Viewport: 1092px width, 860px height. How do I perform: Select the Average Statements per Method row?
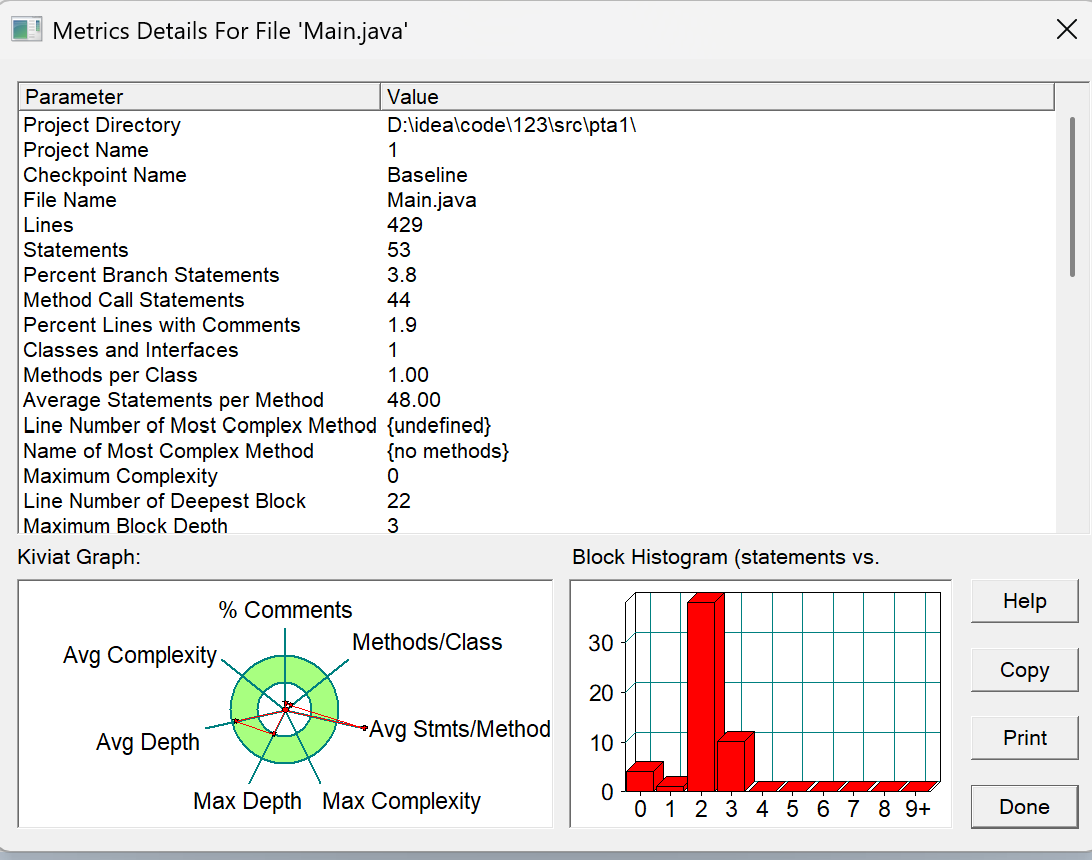pos(536,400)
